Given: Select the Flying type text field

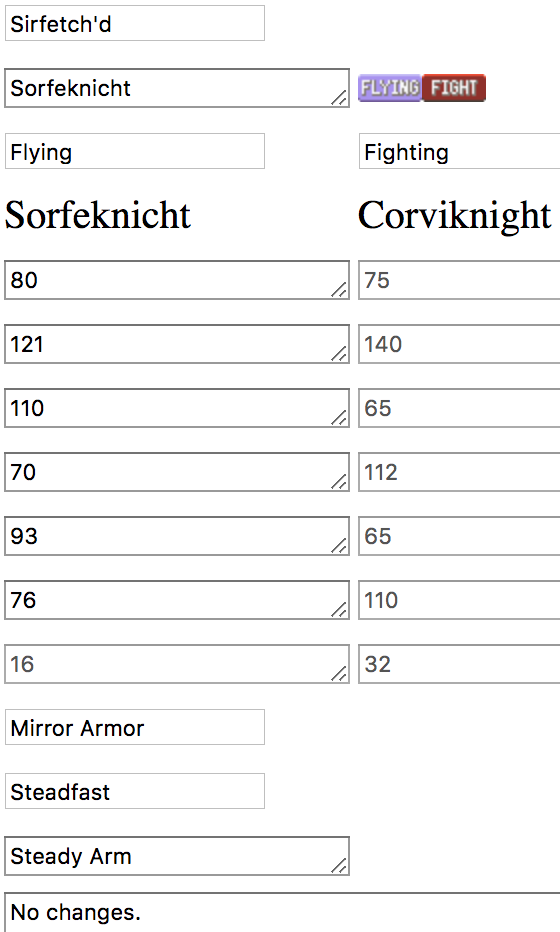Looking at the screenshot, I should pyautogui.click(x=135, y=151).
